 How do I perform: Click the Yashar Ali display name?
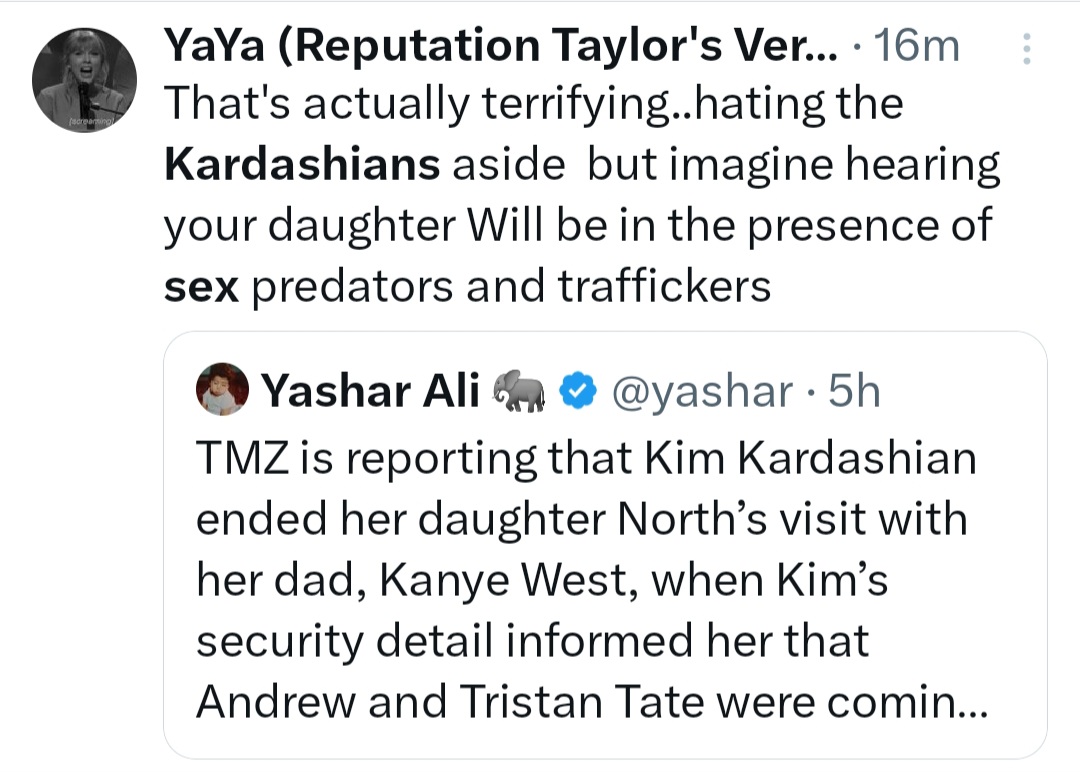tap(370, 390)
